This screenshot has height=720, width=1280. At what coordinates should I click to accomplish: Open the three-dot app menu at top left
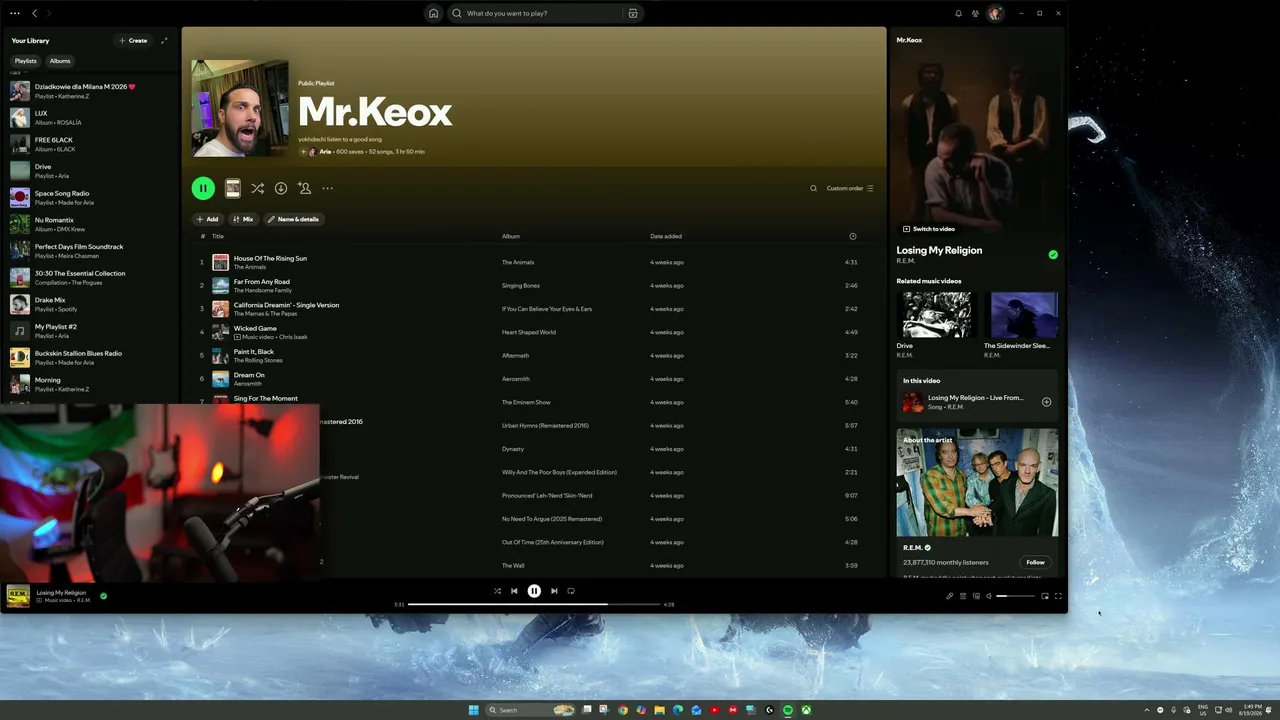click(14, 13)
